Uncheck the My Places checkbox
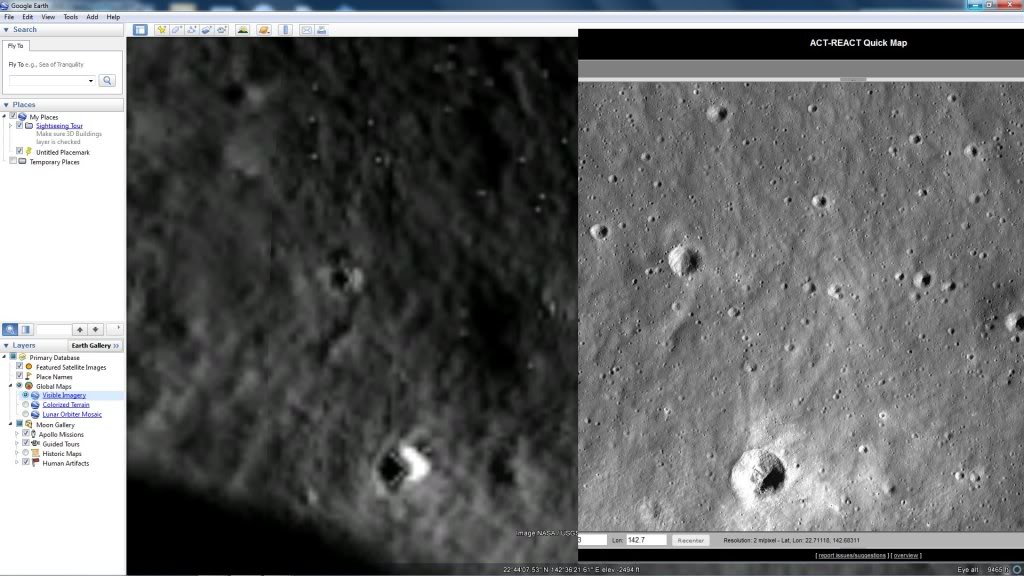Viewport: 1024px width, 576px height. pos(12,116)
